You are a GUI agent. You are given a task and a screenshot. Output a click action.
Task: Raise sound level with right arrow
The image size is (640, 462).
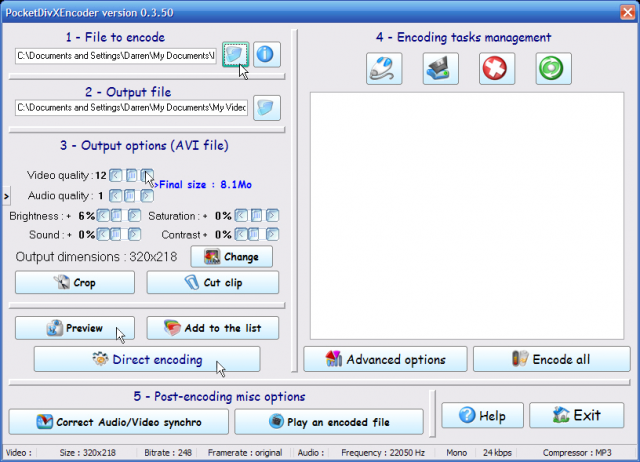tap(134, 234)
